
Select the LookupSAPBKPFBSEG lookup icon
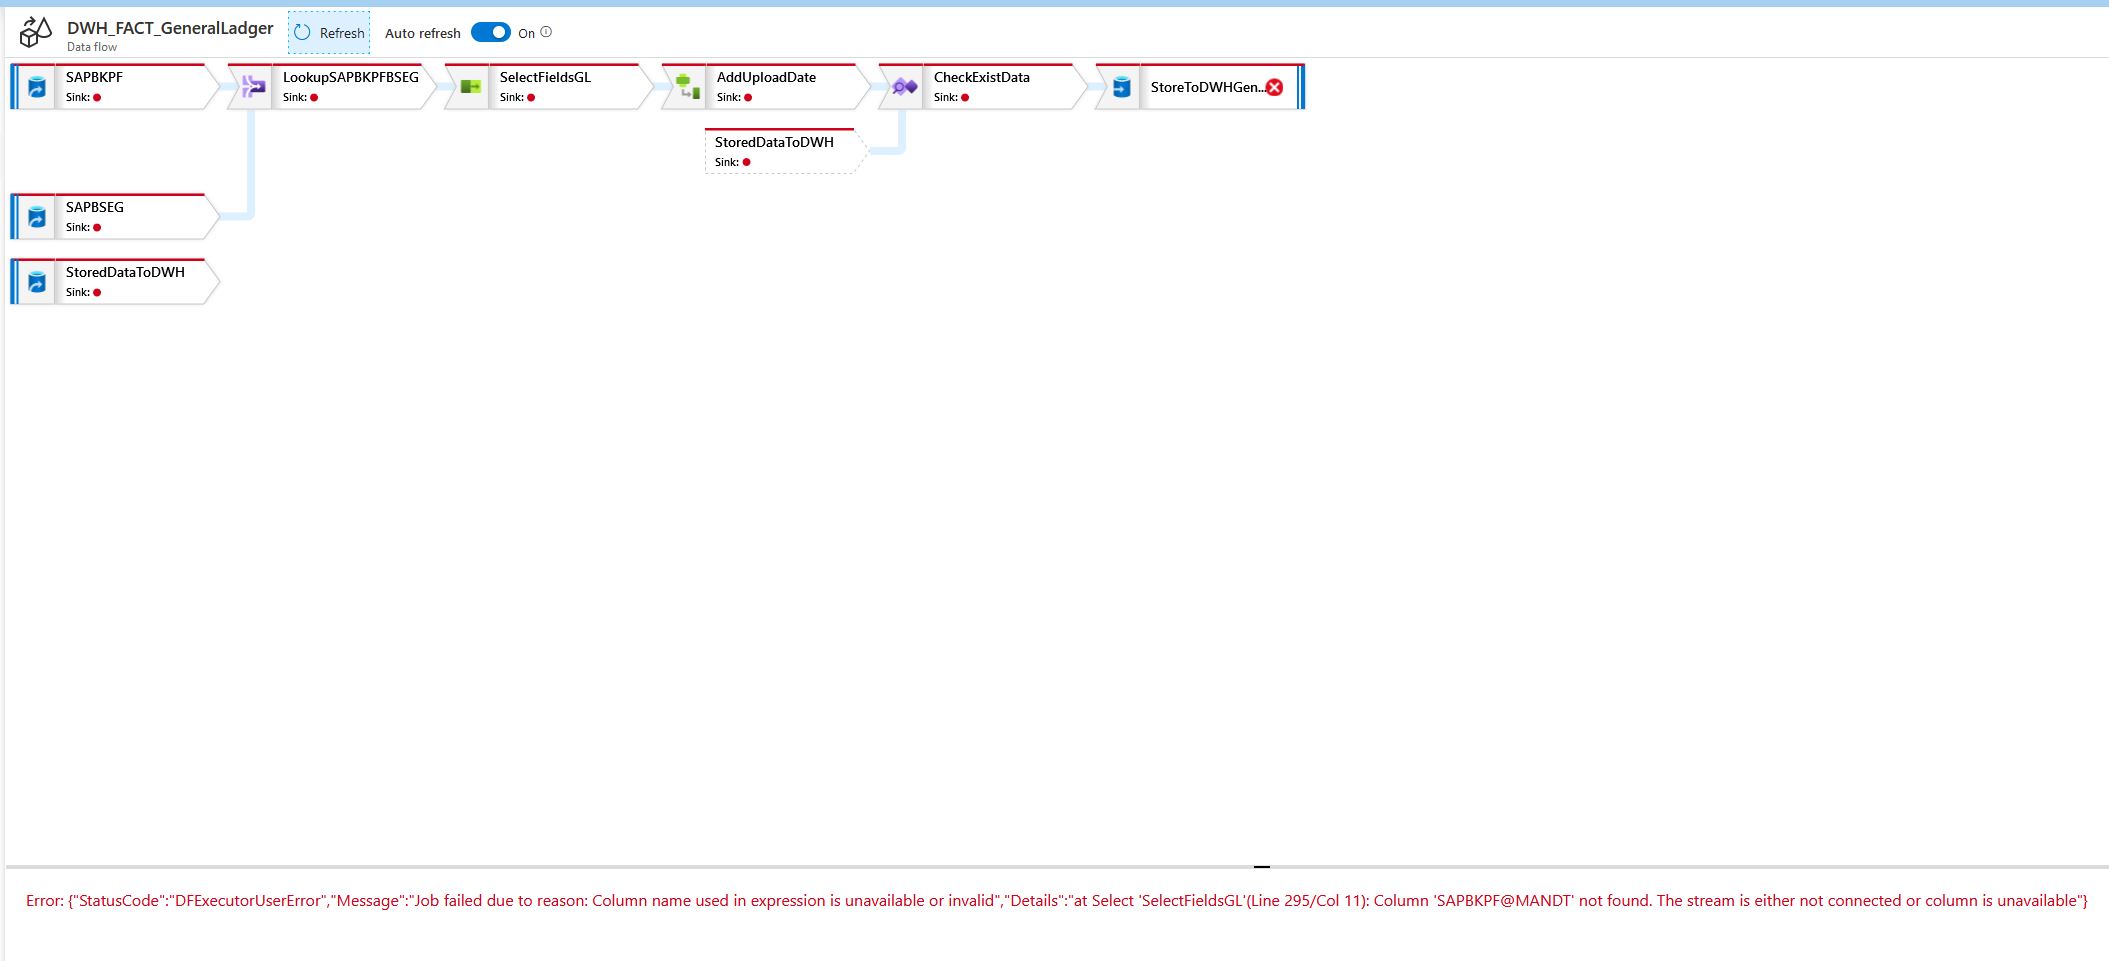pyautogui.click(x=254, y=87)
